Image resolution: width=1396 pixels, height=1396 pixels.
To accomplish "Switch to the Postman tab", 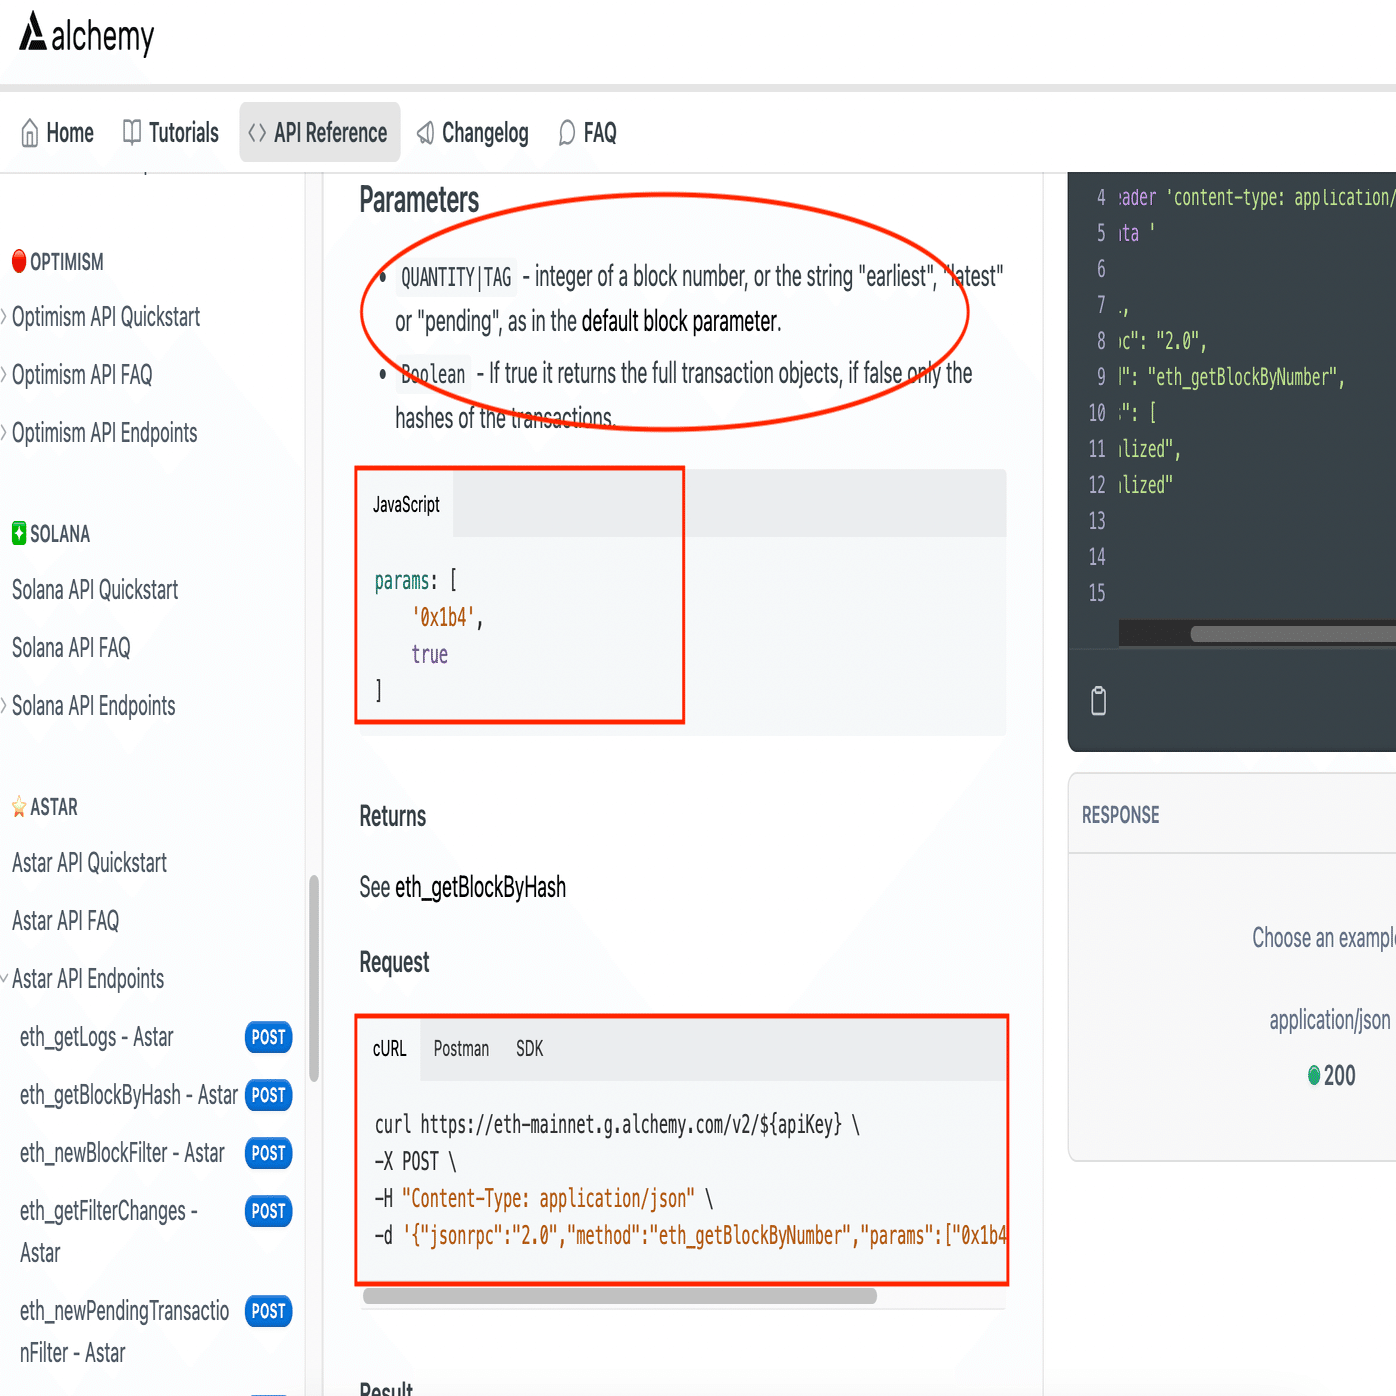I will click(460, 1049).
